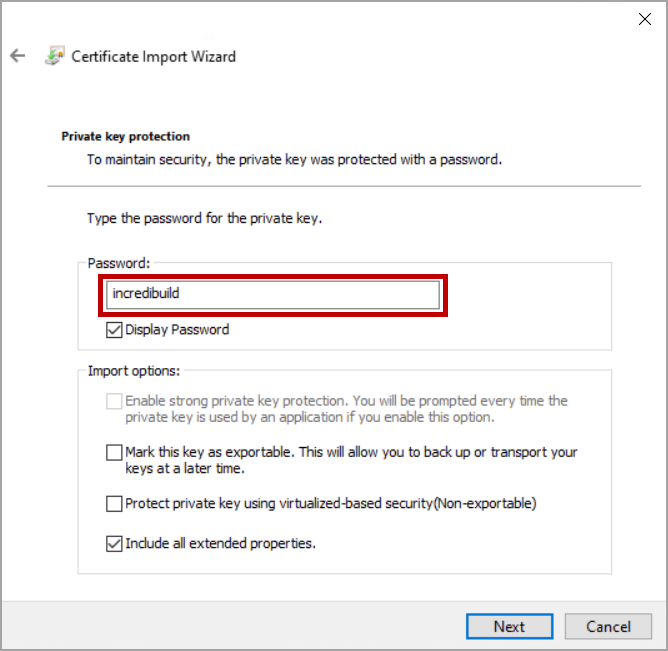Click the 'Import options:' group label
The width and height of the screenshot is (668, 651).
pos(134,371)
